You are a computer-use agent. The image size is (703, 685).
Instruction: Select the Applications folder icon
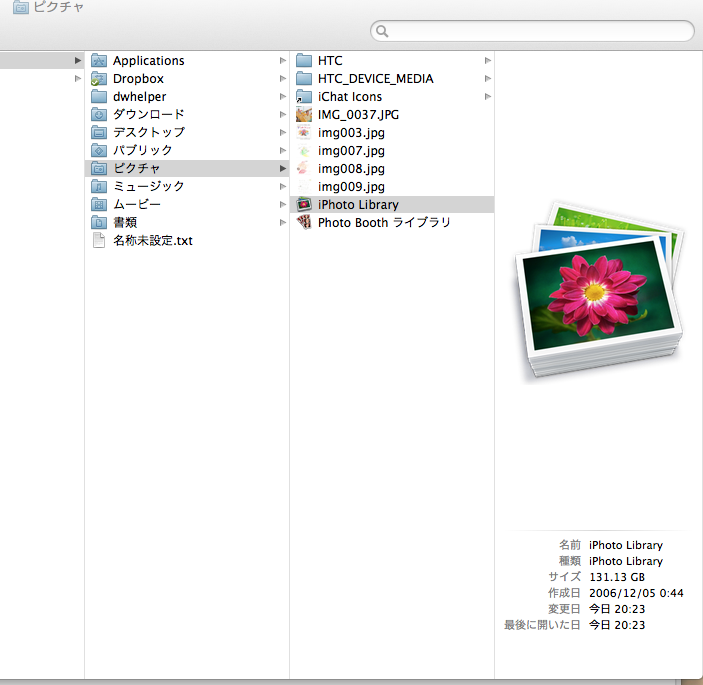click(99, 61)
